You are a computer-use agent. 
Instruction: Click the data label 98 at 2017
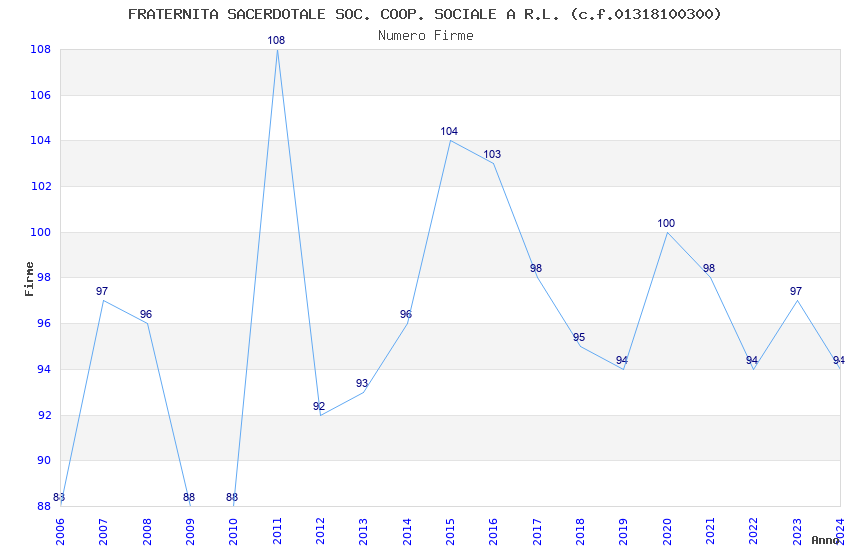536,268
